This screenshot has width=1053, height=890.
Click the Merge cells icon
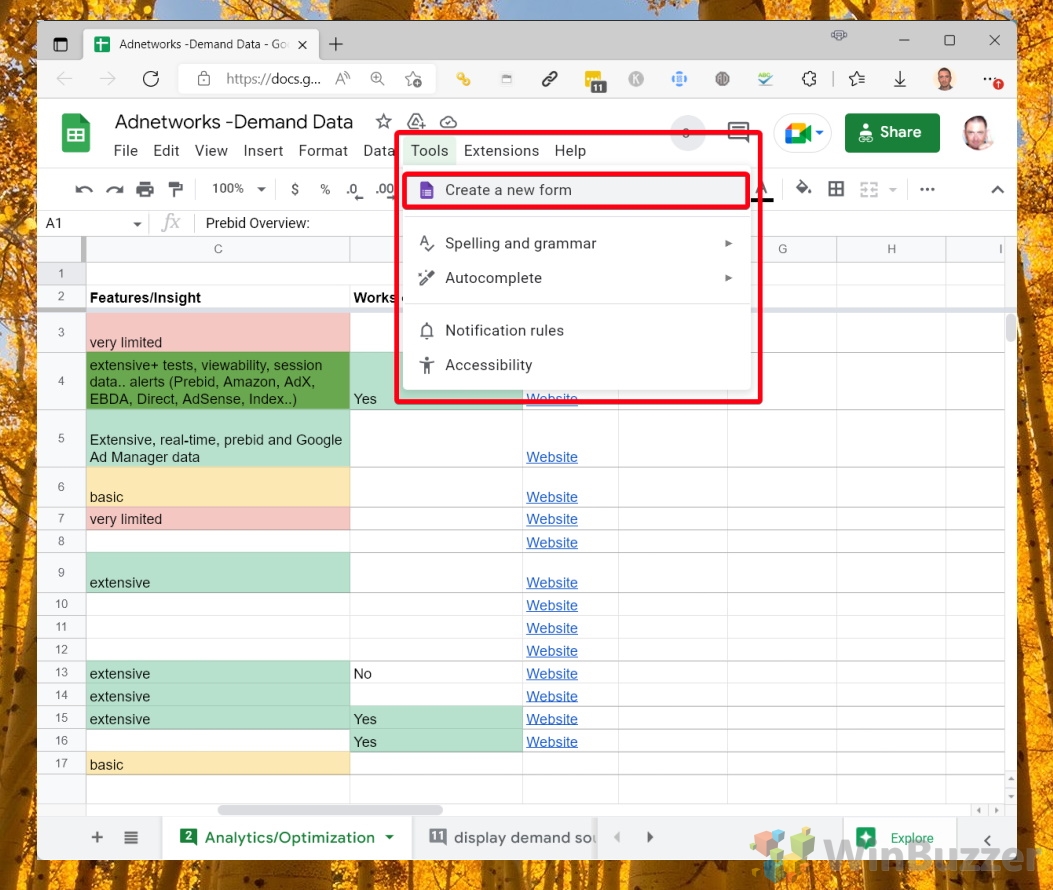[x=869, y=189]
